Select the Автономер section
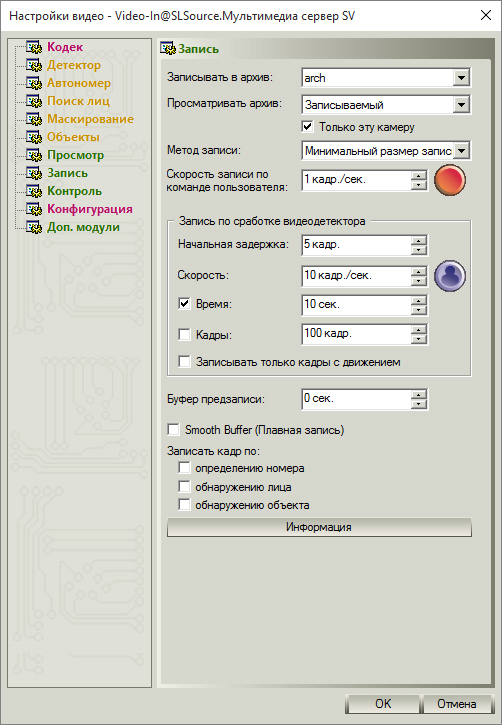The height and width of the screenshot is (725, 502). click(79, 83)
